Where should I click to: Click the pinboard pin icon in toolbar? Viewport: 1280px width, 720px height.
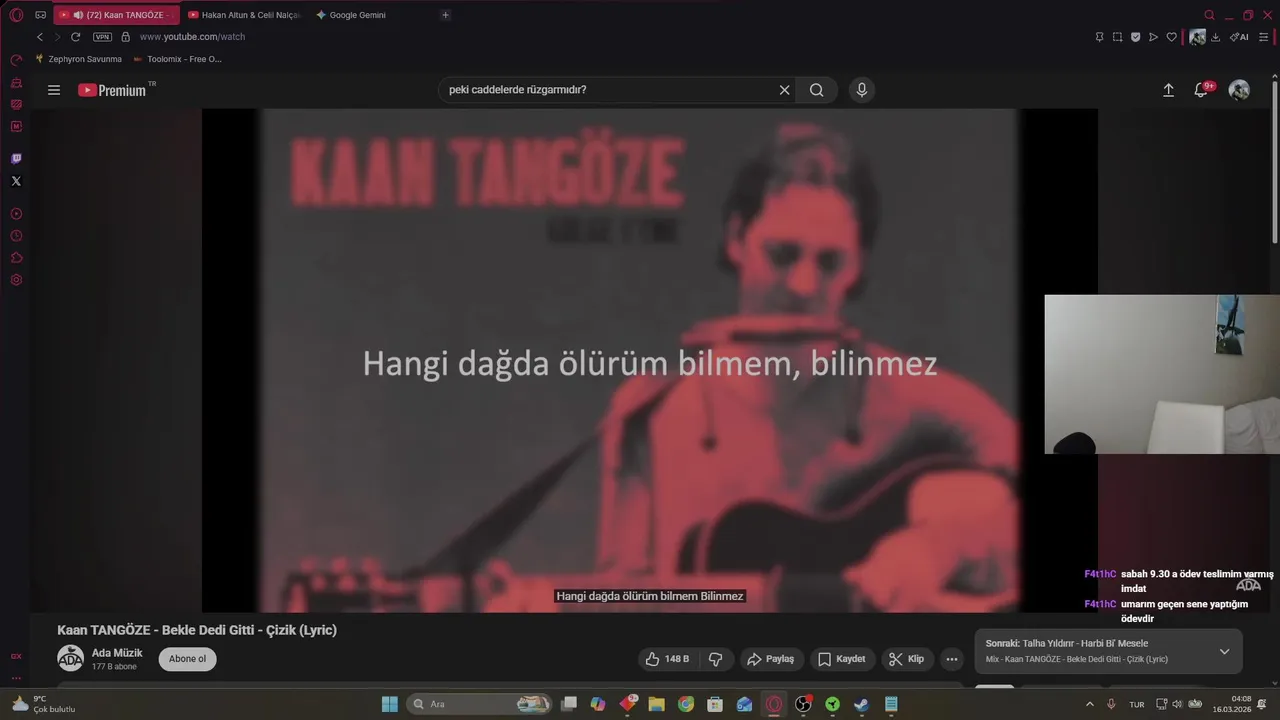tap(1099, 37)
